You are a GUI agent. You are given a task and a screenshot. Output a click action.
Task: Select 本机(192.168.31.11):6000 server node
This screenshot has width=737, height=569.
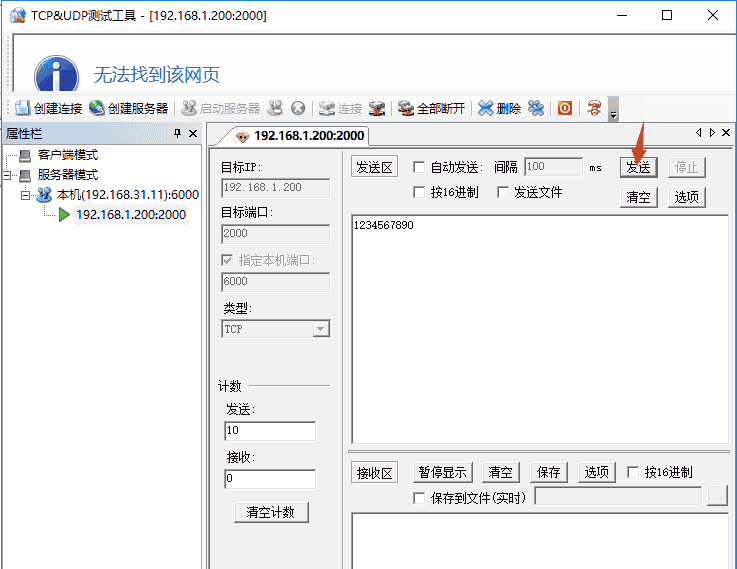[127, 195]
